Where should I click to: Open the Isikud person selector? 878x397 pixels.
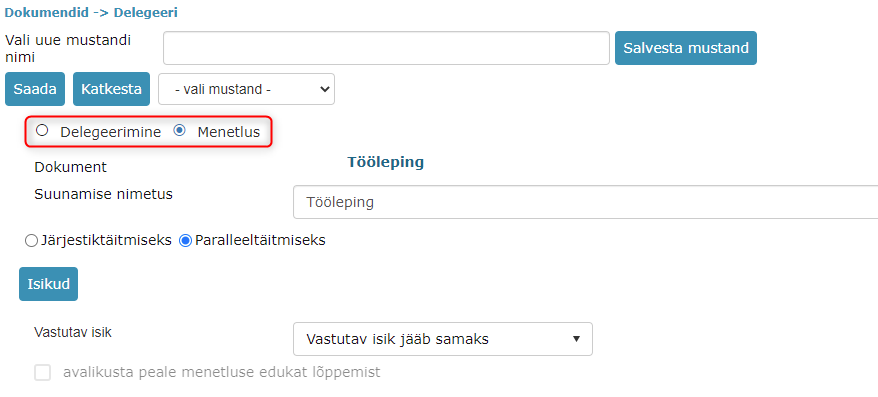(x=49, y=284)
